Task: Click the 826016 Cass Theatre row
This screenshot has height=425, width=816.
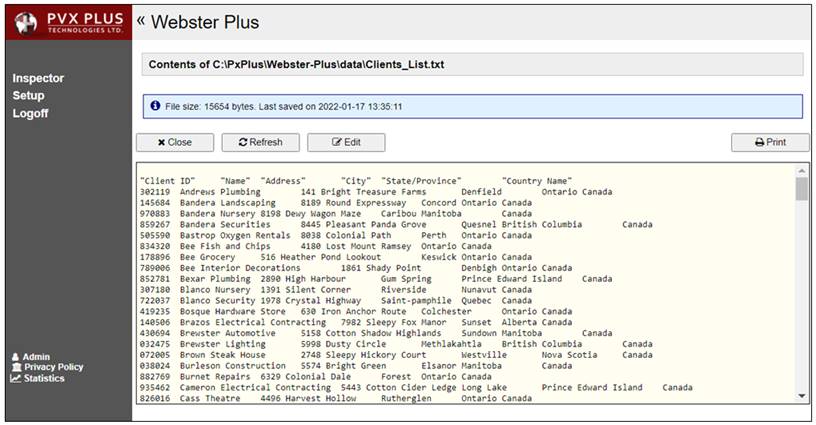Action: [336, 398]
